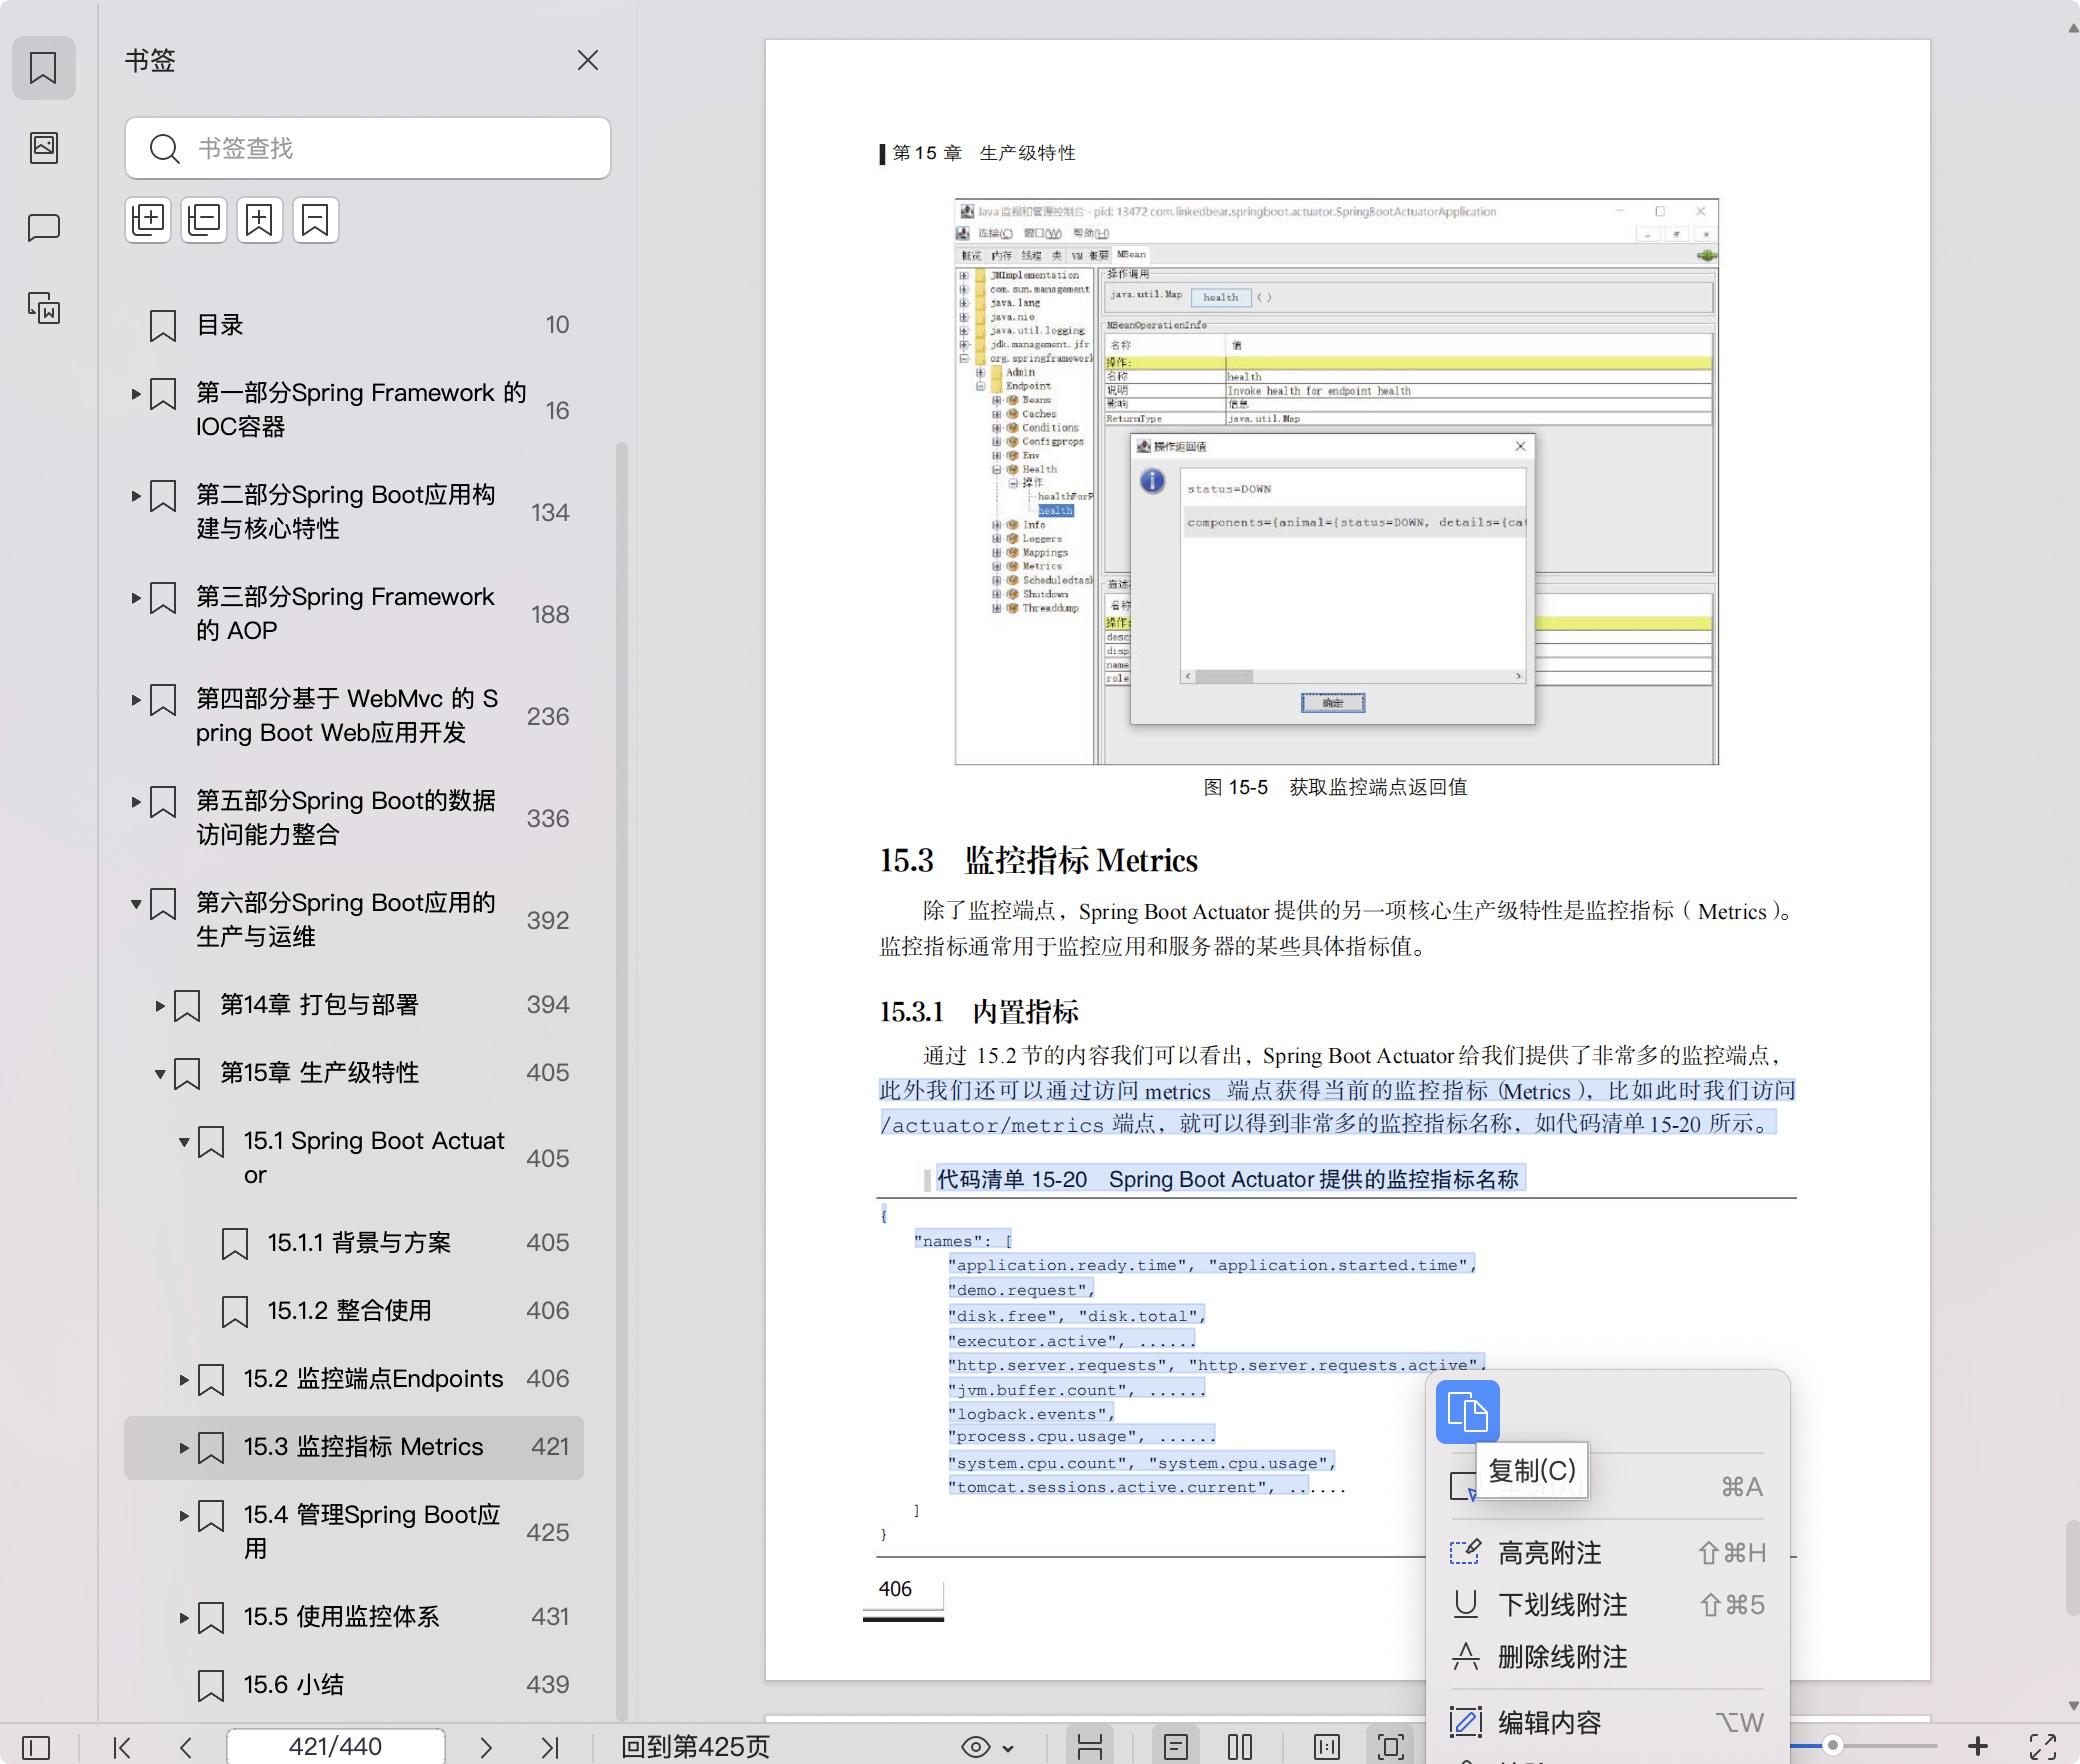Click the collapse all bookmarks icon
The height and width of the screenshot is (1764, 2080).
pos(204,220)
